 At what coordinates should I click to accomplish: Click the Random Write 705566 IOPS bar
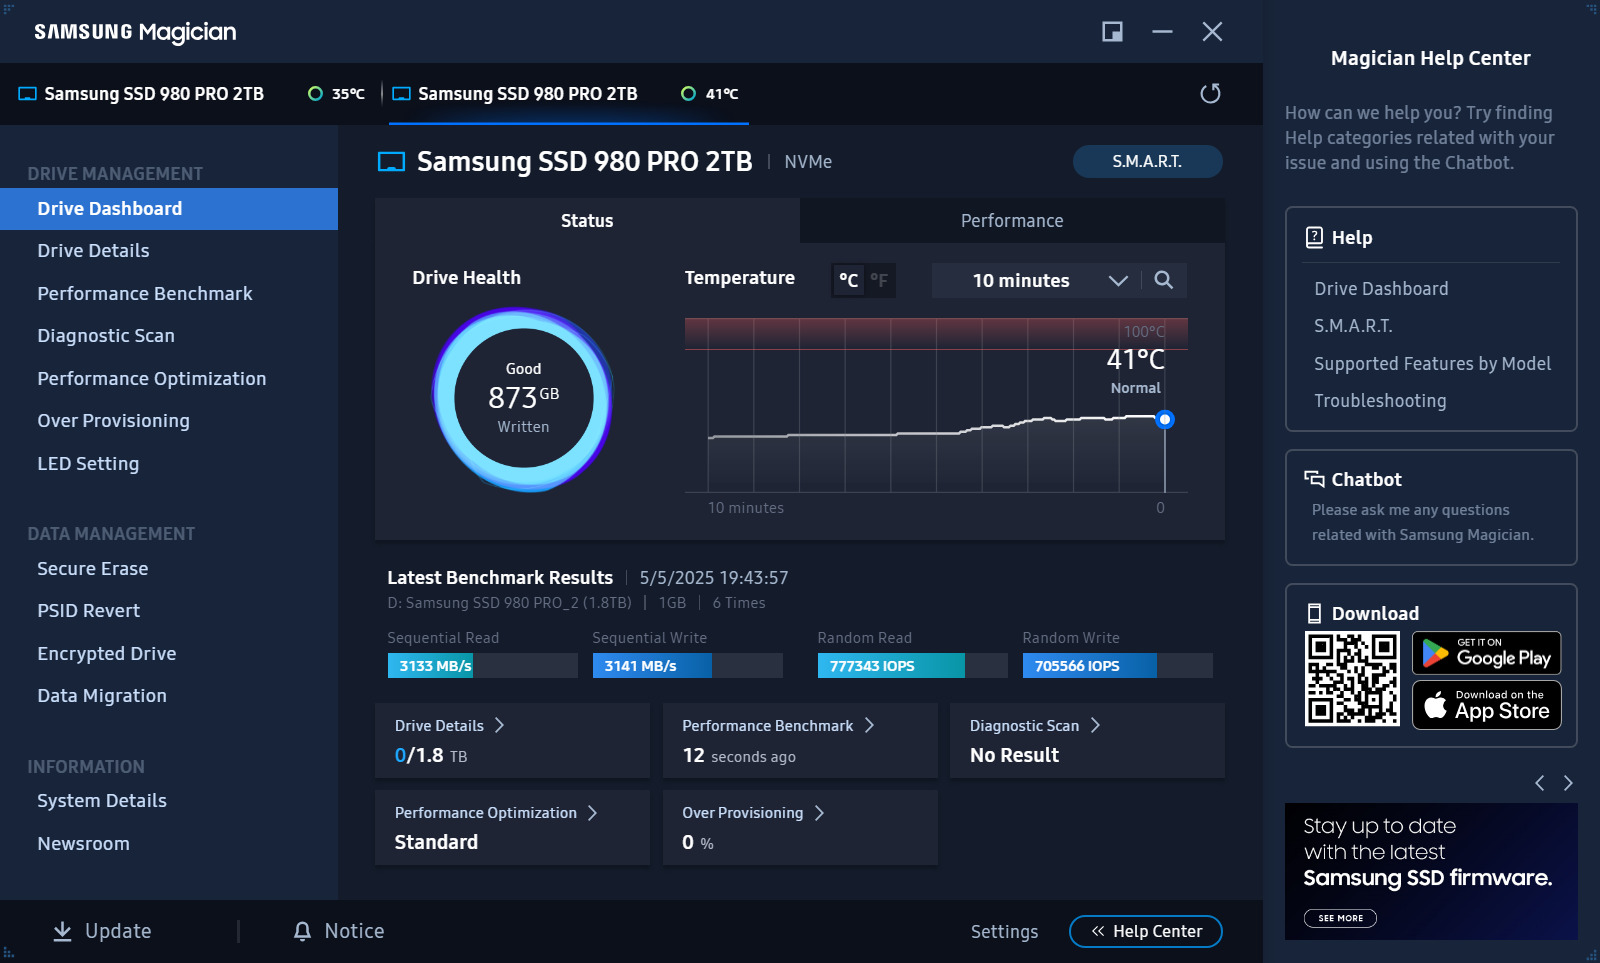(1117, 666)
